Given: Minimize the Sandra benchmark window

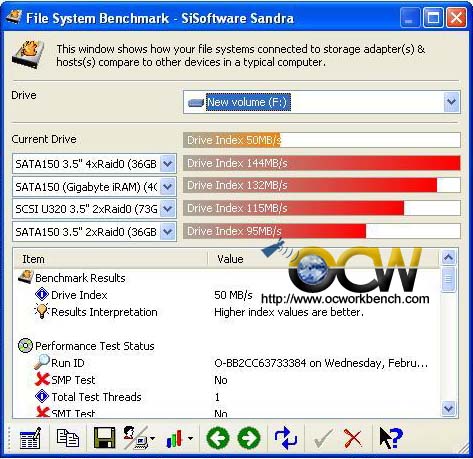Looking at the screenshot, I should point(409,17).
